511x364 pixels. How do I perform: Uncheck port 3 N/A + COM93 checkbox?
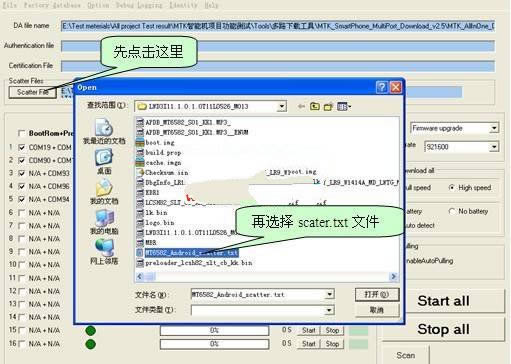coord(22,173)
